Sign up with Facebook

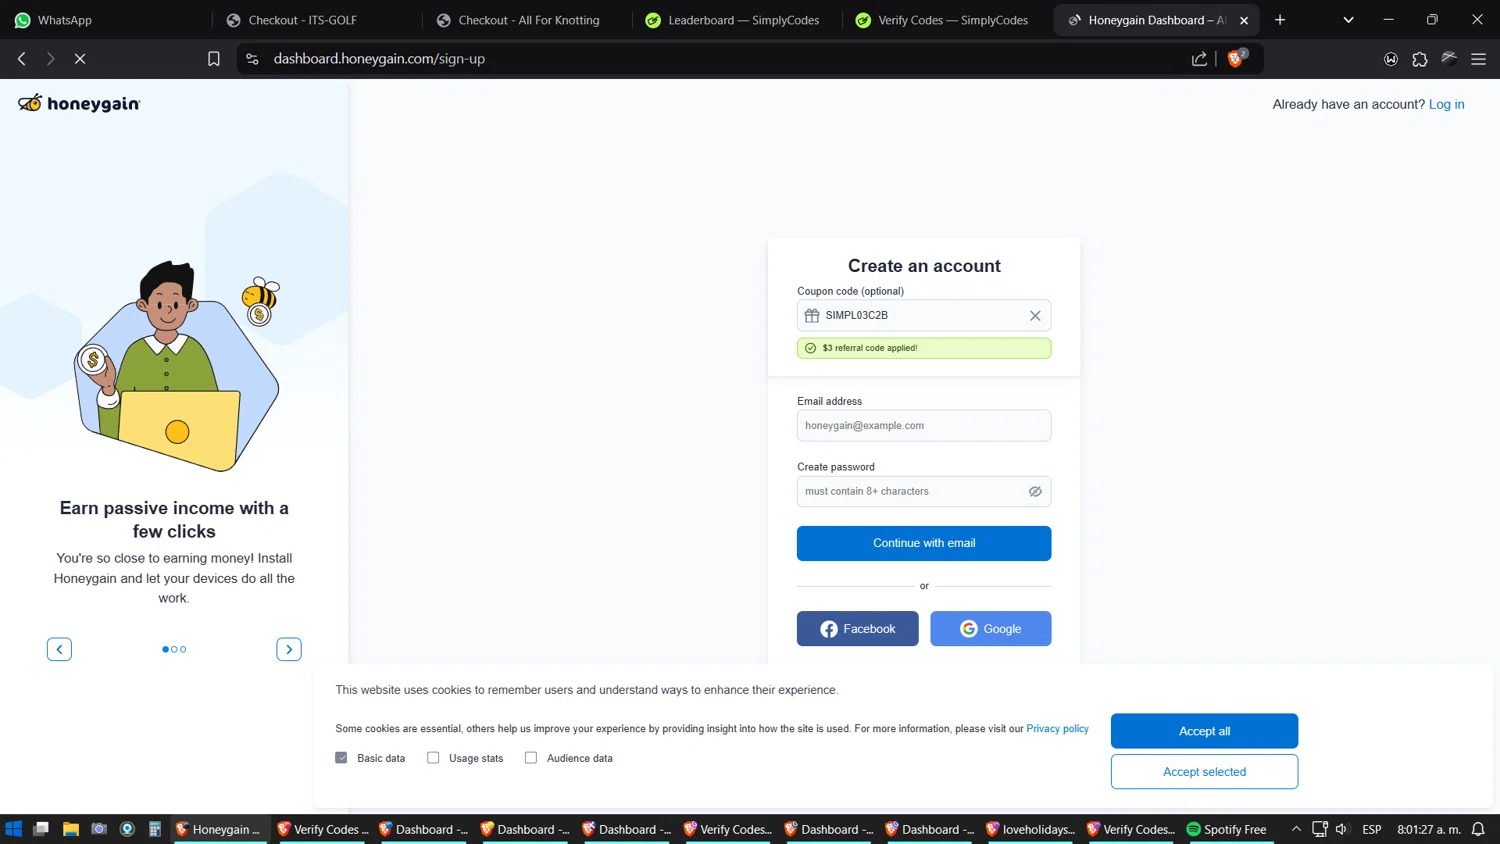(x=857, y=629)
